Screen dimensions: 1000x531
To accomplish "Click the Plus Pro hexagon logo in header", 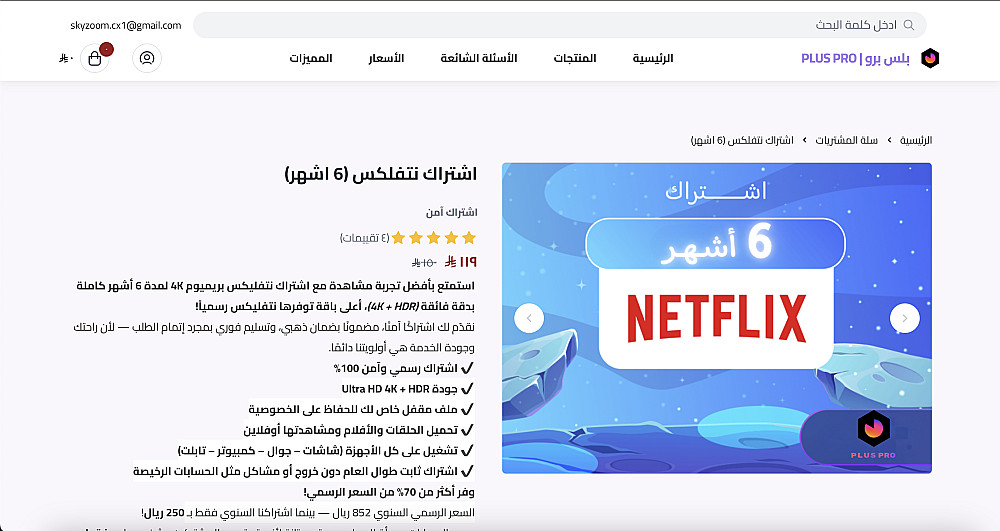I will pyautogui.click(x=930, y=58).
